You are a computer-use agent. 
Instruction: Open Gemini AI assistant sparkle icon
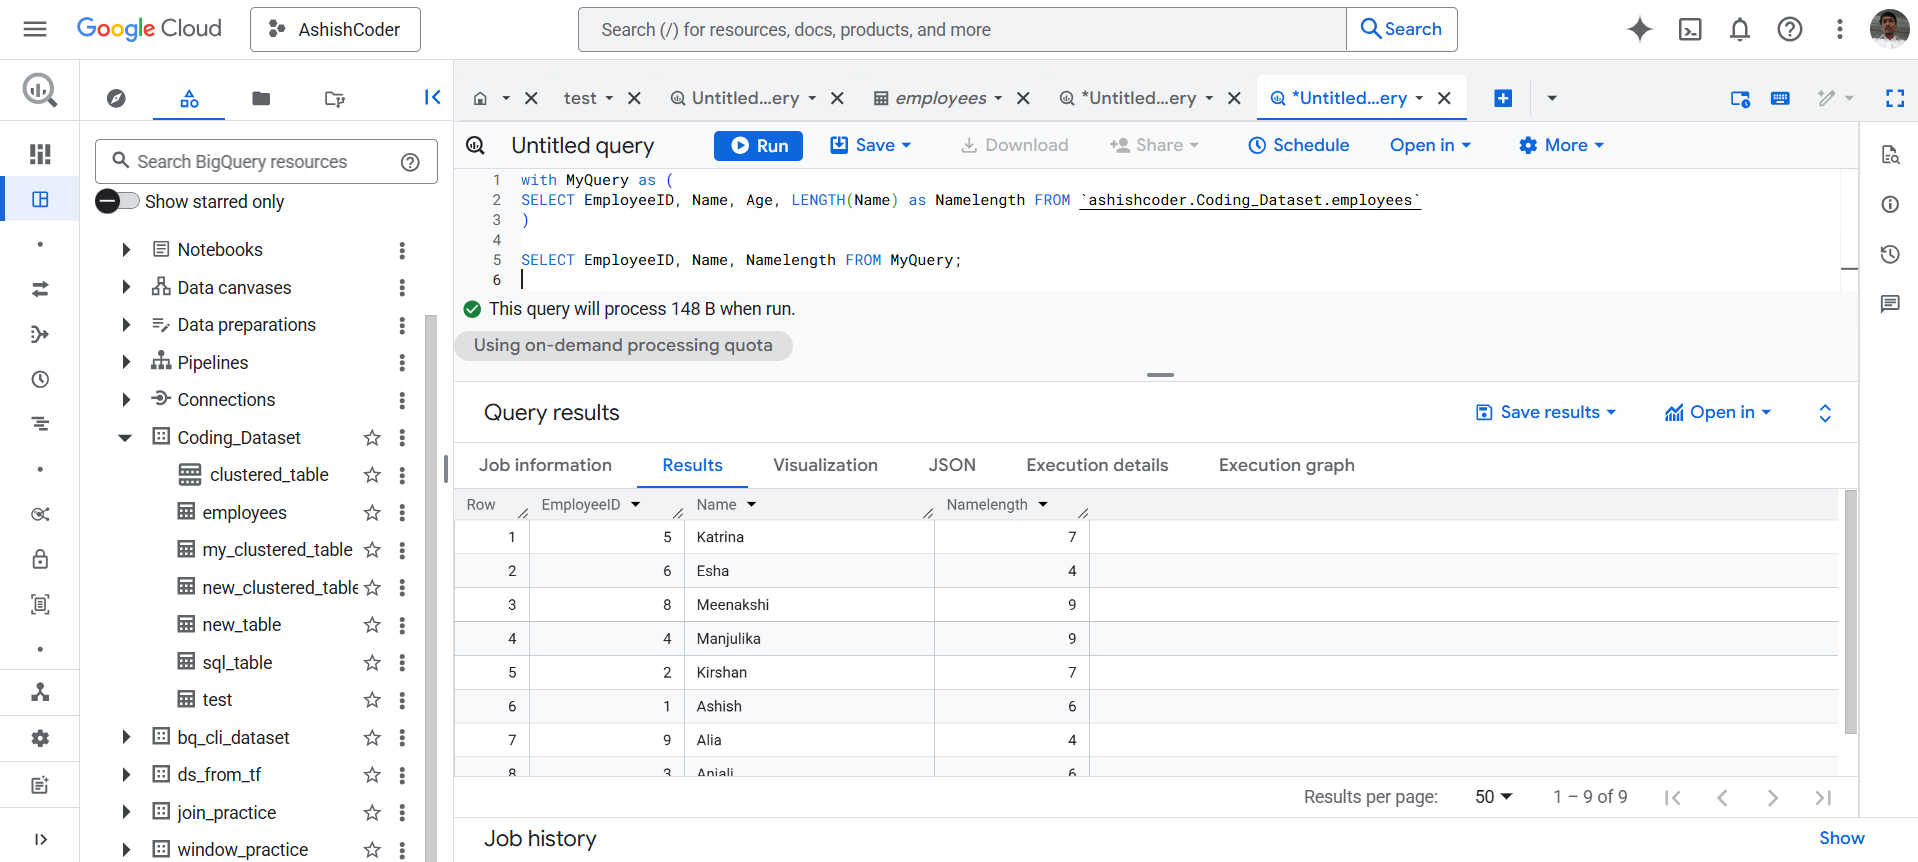pyautogui.click(x=1639, y=29)
